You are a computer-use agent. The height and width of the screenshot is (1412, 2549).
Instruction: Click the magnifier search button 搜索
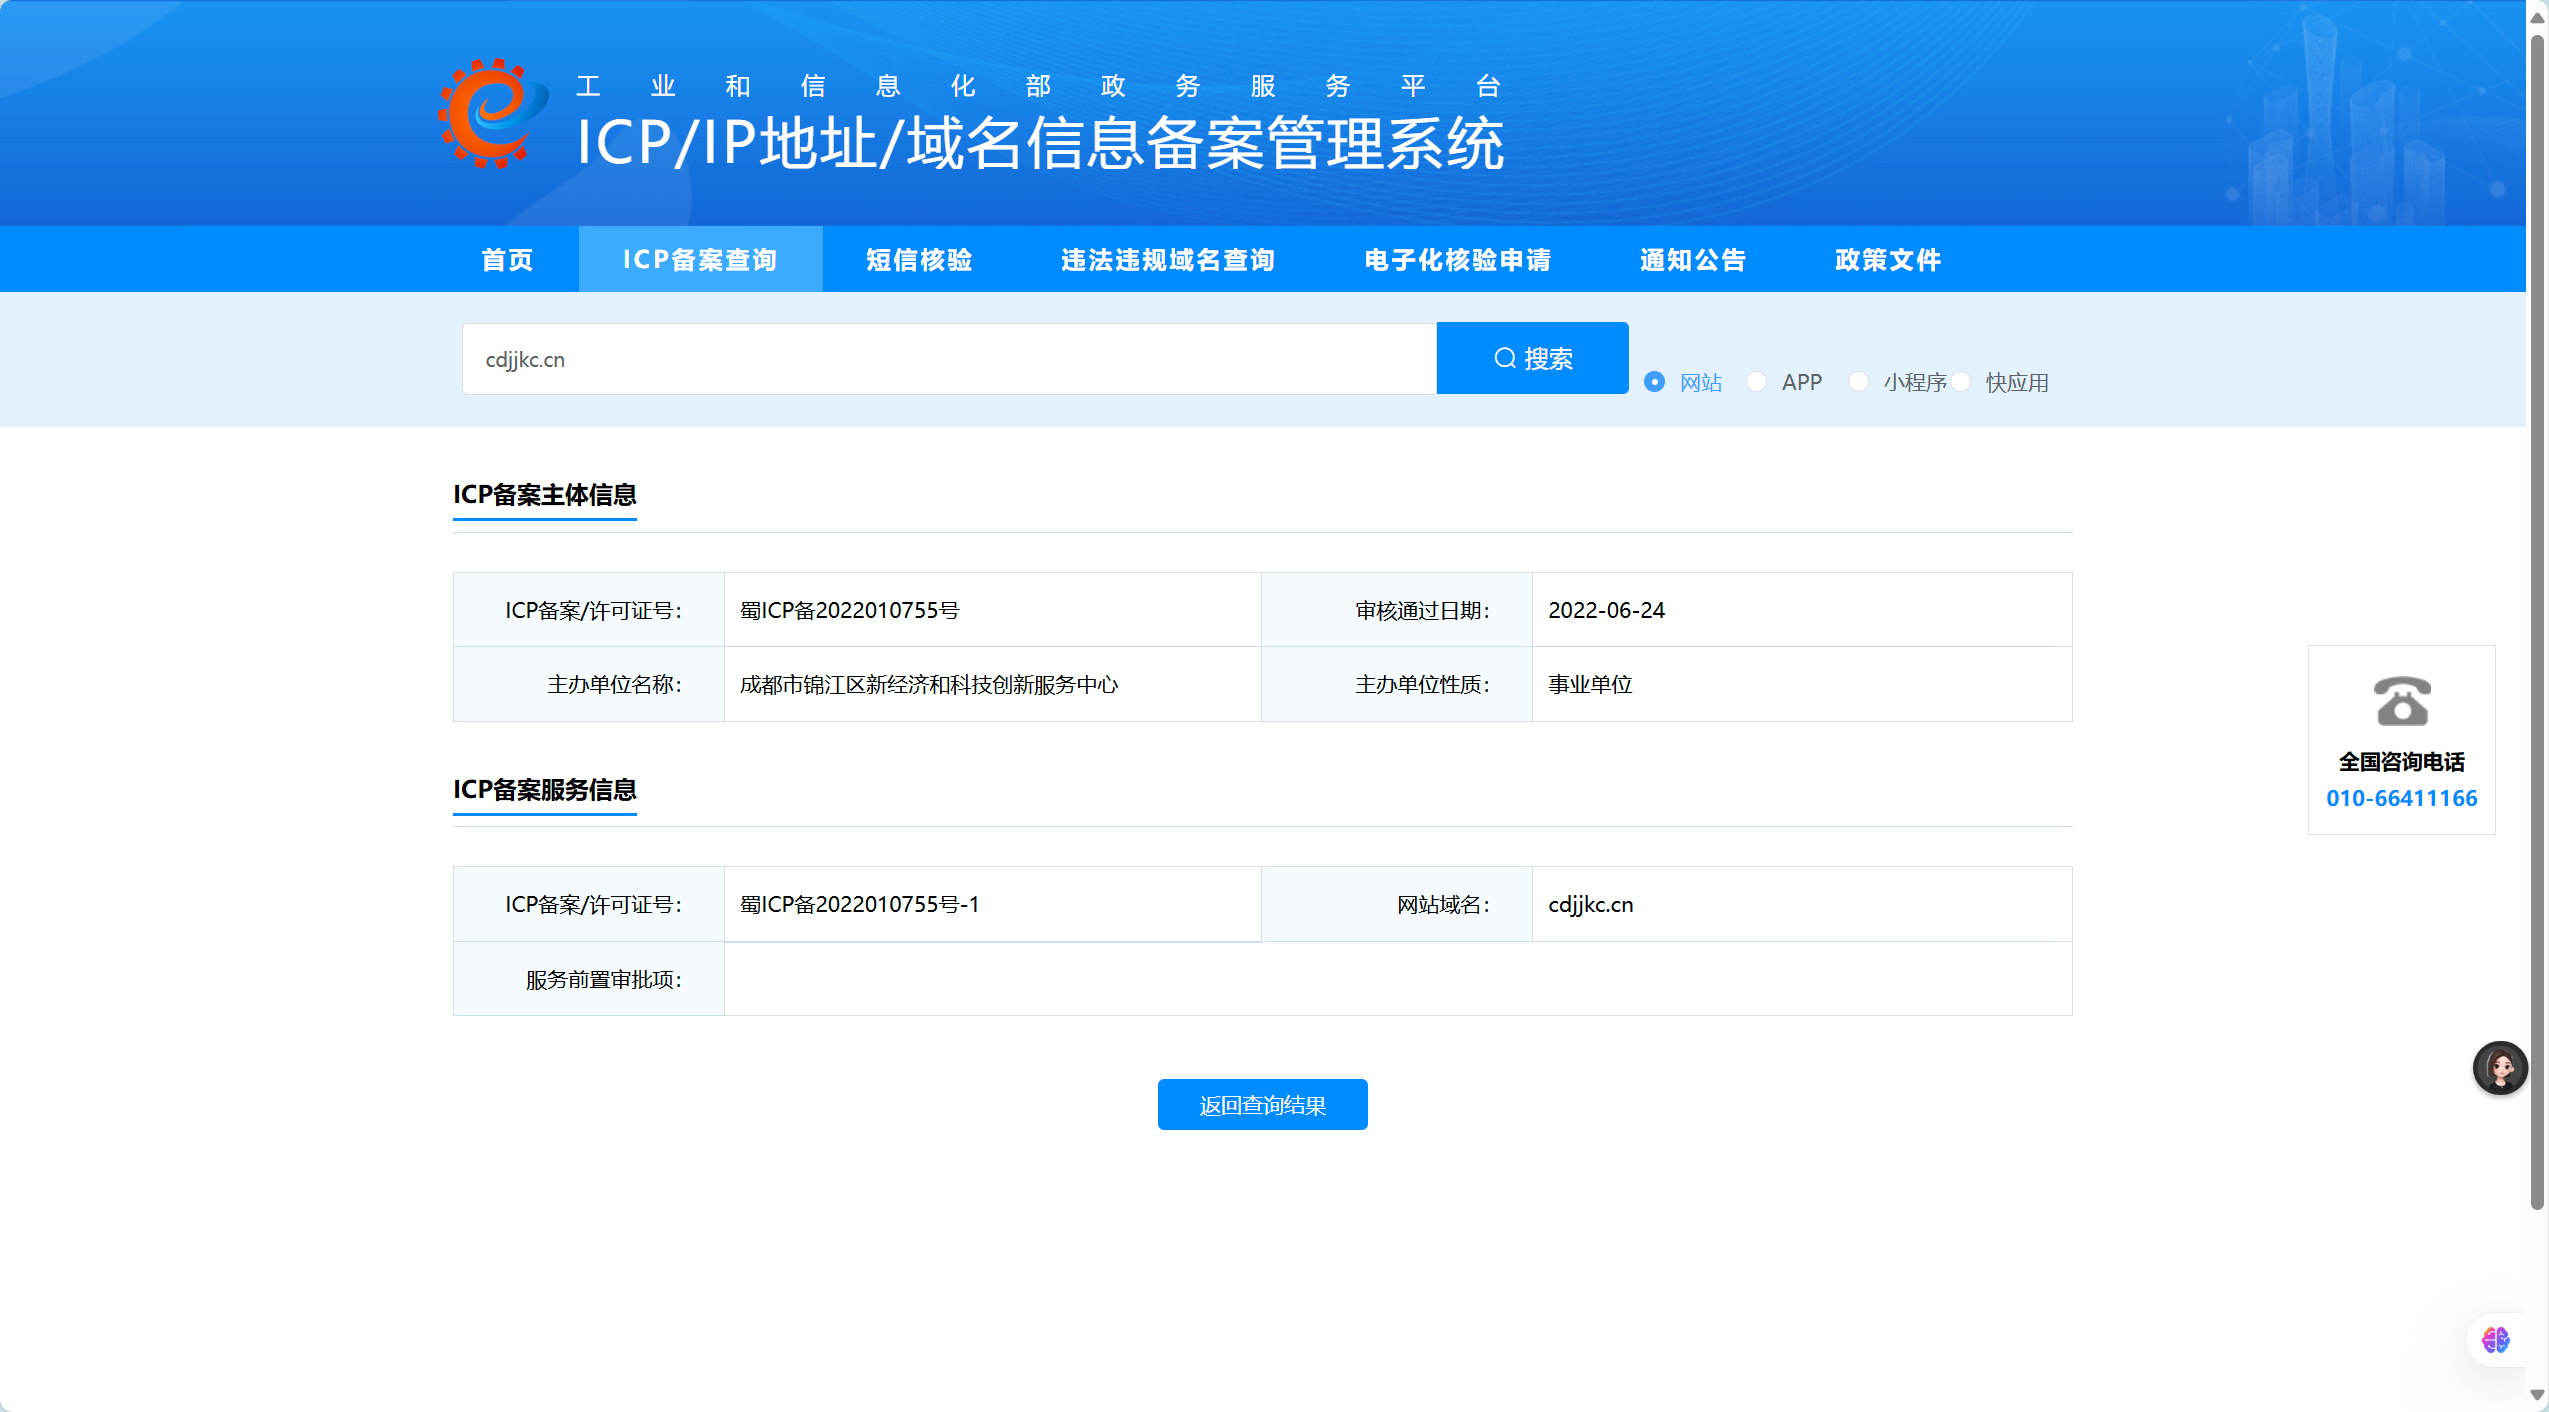(x=1532, y=358)
